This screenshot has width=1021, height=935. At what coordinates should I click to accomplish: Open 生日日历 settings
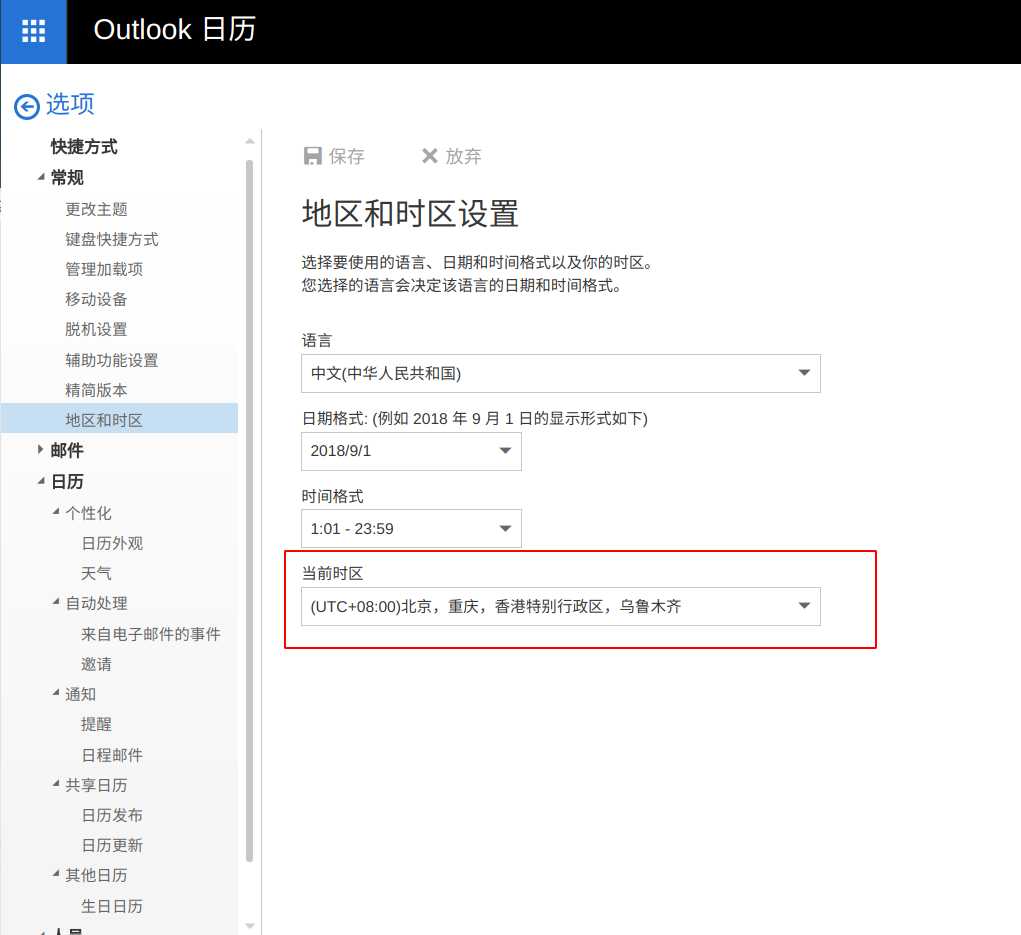(x=112, y=906)
